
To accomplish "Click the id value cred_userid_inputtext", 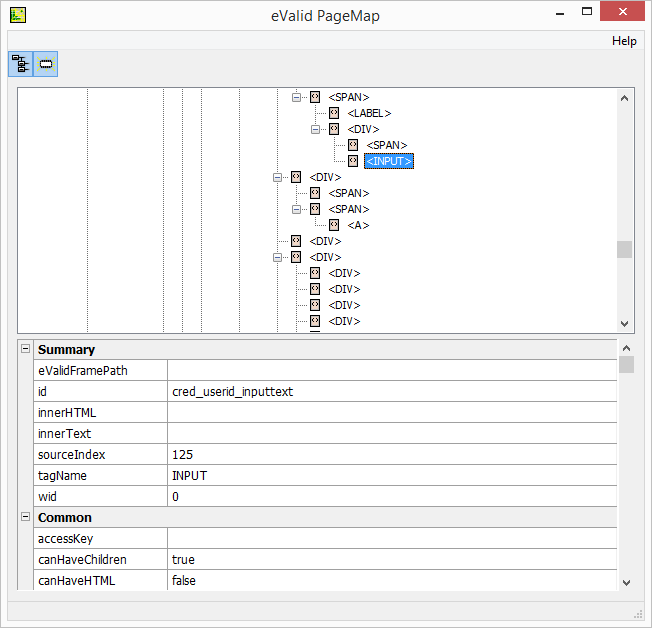I will click(232, 391).
